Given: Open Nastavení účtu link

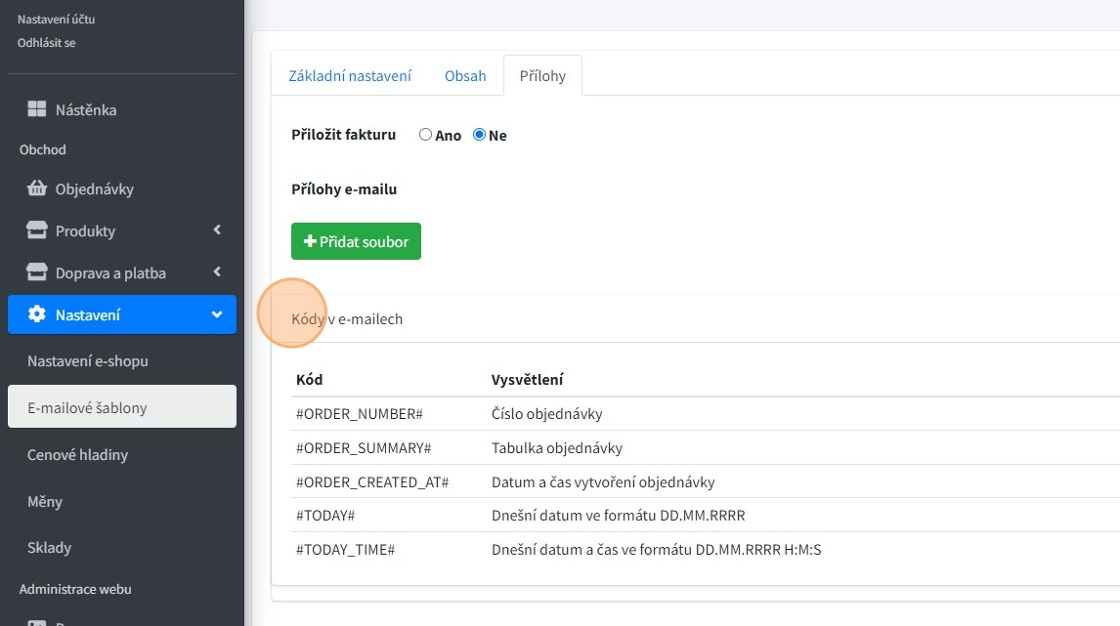Looking at the screenshot, I should (x=56, y=19).
